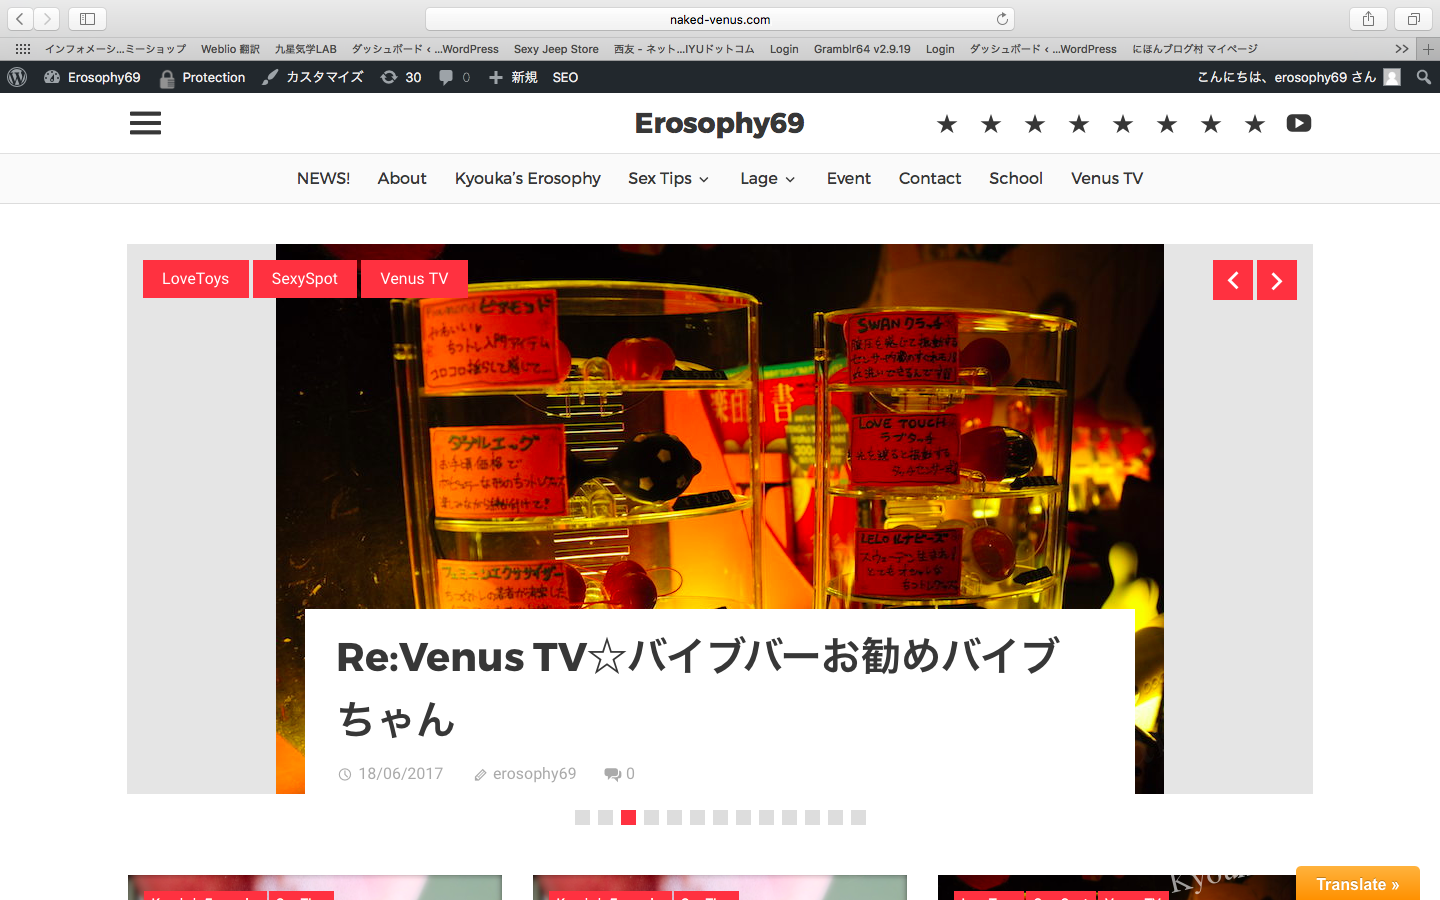The height and width of the screenshot is (900, 1440).
Task: Show more bookmarks overflow chevron
Action: pyautogui.click(x=1401, y=49)
